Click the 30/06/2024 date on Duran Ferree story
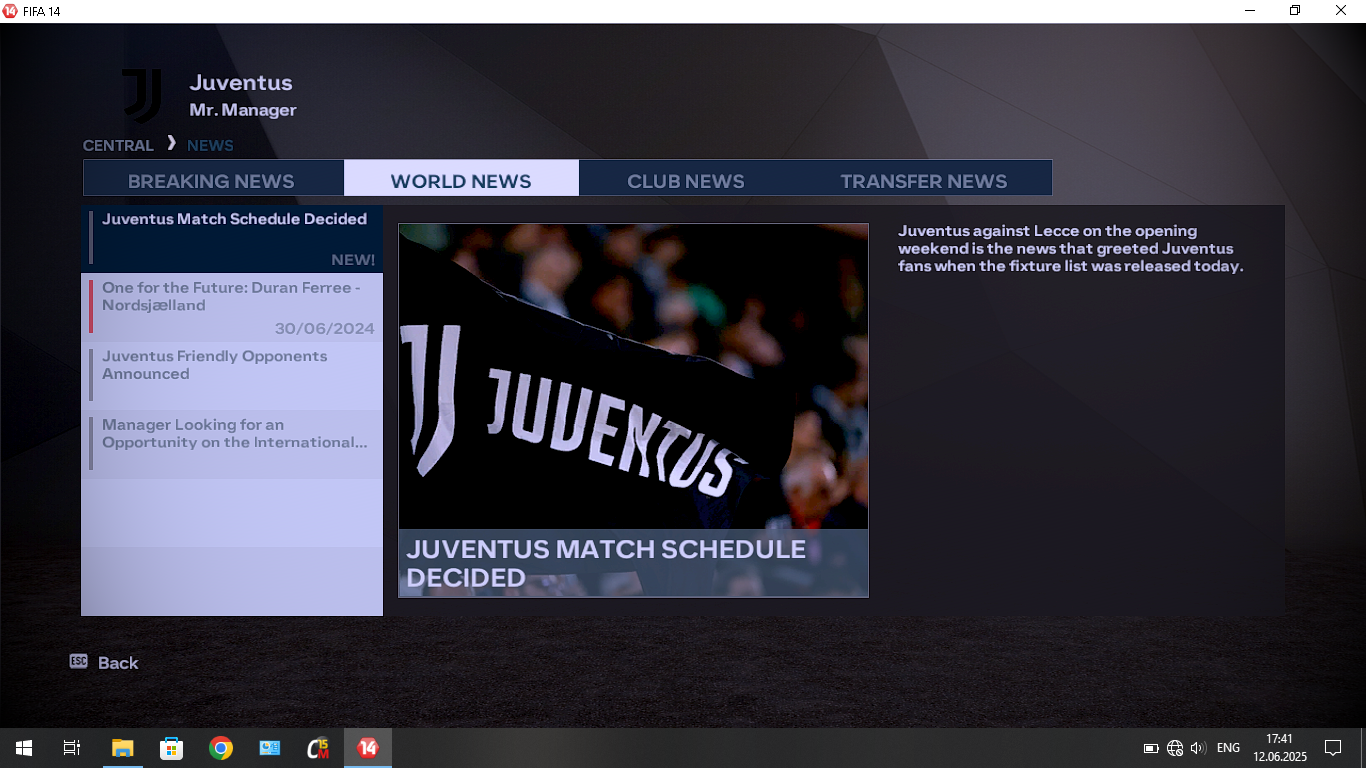This screenshot has height=768, width=1366. 324,328
